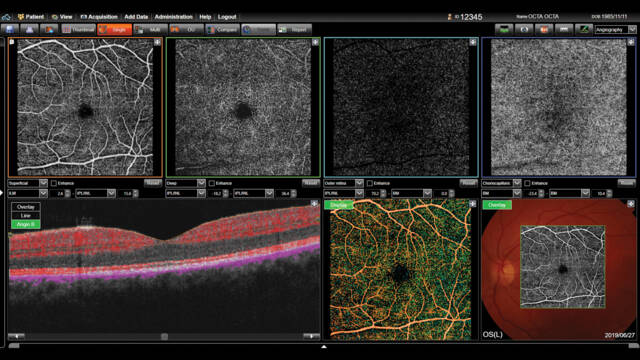The height and width of the screenshot is (360, 640).
Task: Reset the Superficial slab settings
Action: (x=153, y=183)
